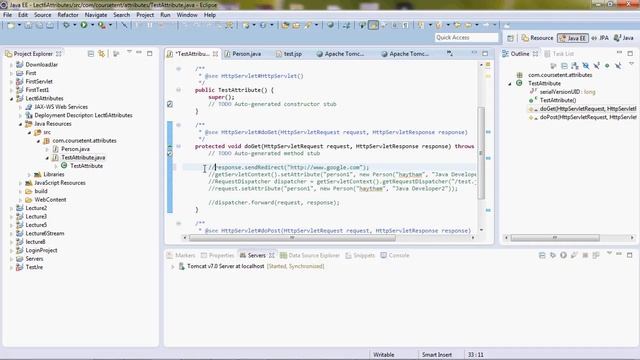Switch to Snippets tab
640x360 pixels.
(x=360, y=256)
